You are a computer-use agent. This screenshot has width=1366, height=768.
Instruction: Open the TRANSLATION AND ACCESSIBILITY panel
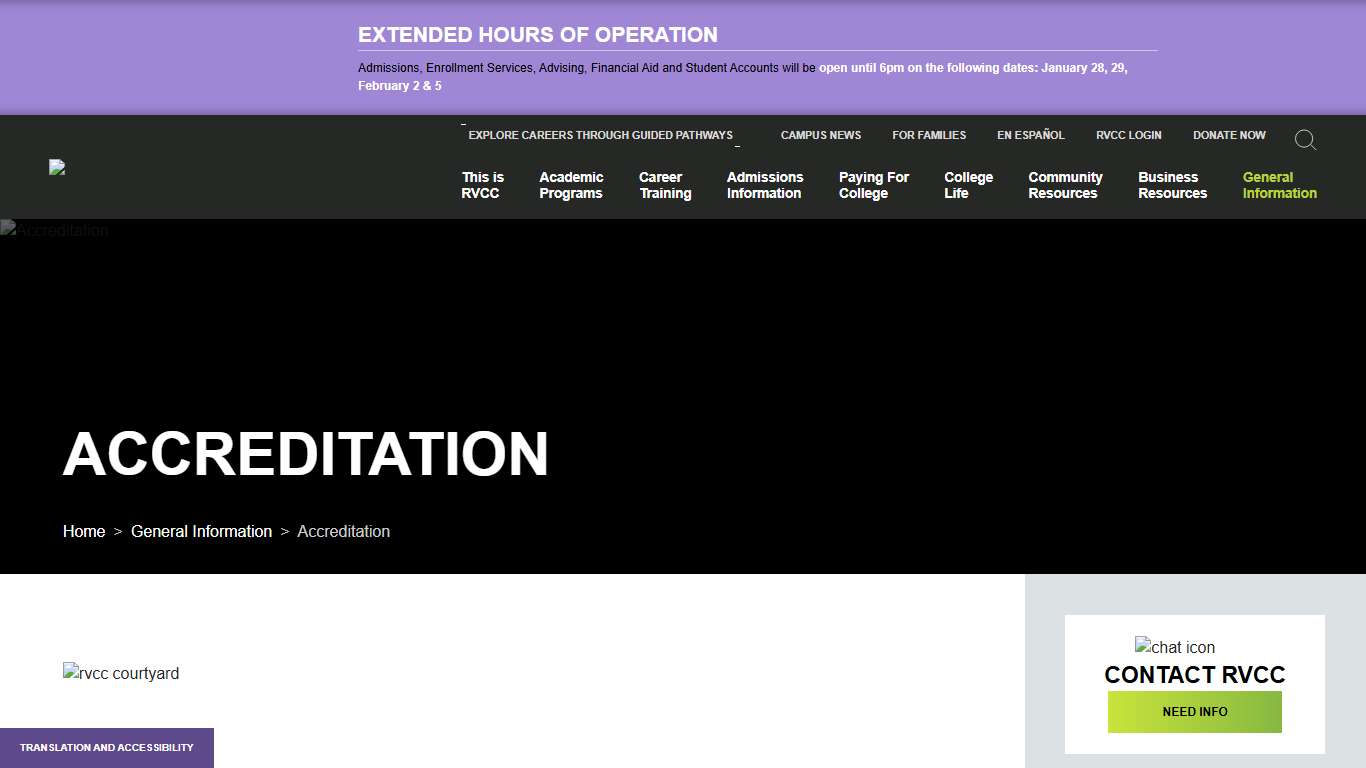click(106, 747)
